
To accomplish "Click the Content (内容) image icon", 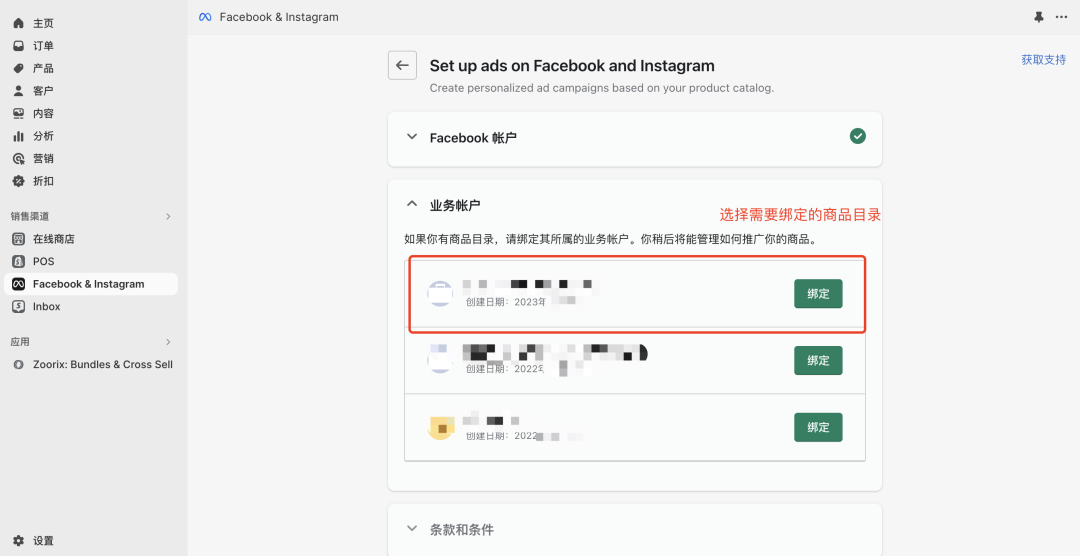I will pos(19,113).
